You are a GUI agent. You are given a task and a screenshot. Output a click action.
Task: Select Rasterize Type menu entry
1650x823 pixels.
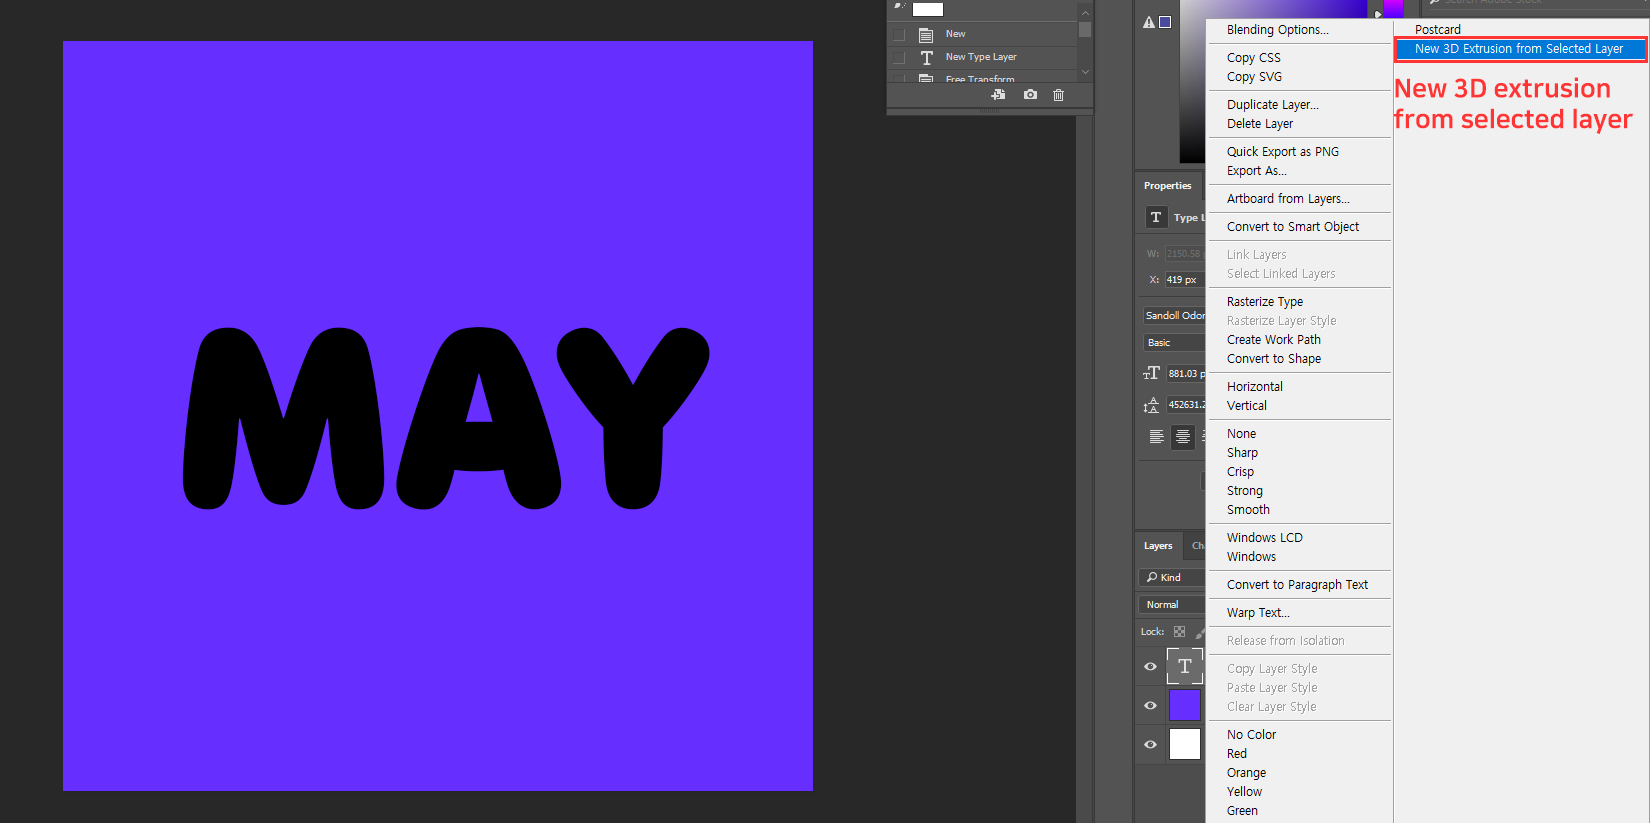point(1265,302)
